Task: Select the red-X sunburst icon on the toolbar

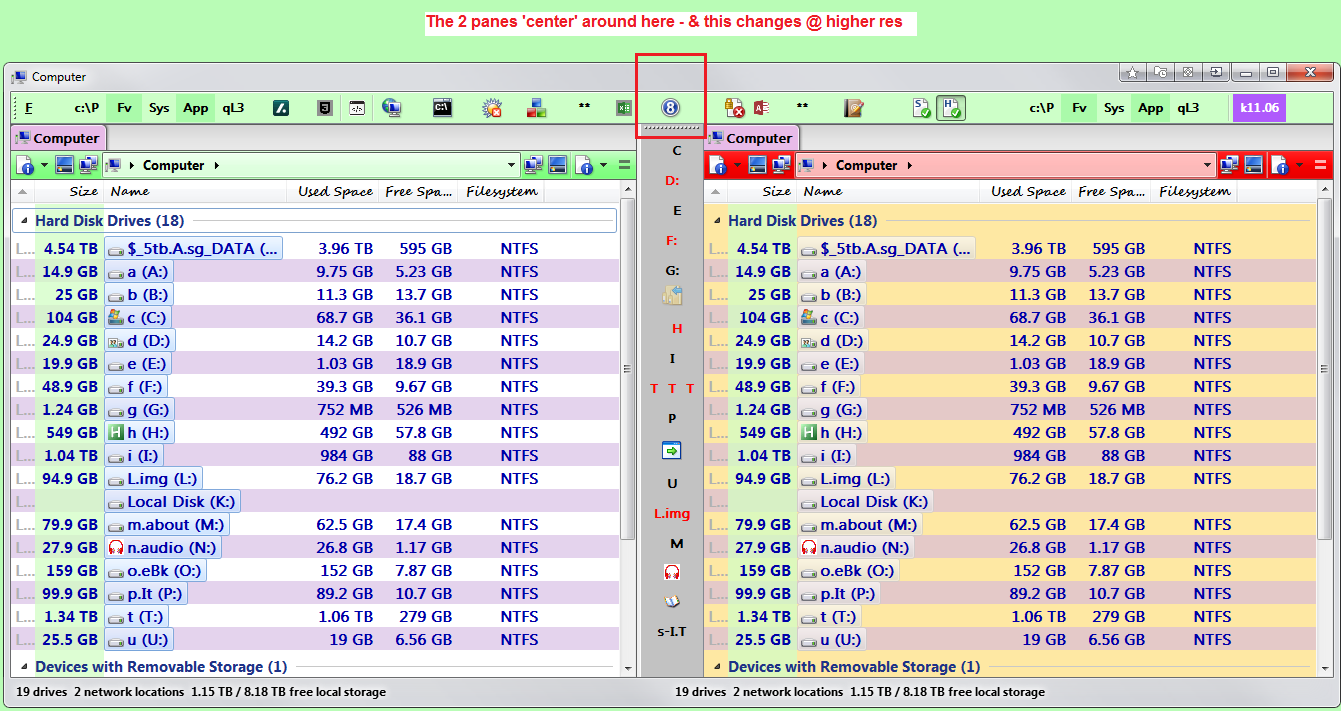Action: 491,107
